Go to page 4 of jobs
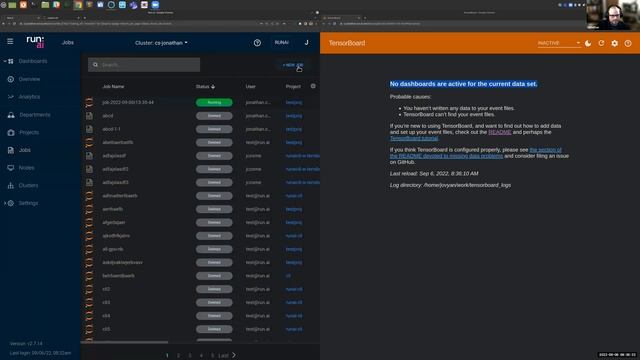Screen dimensions: 640x360 coord(201,356)
